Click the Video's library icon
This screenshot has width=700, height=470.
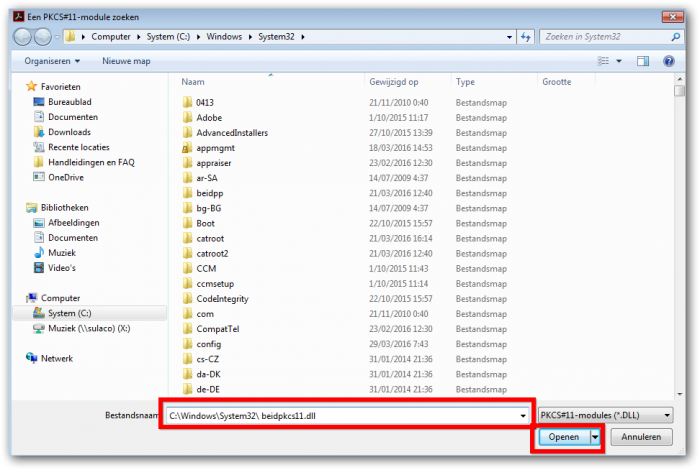point(39,268)
